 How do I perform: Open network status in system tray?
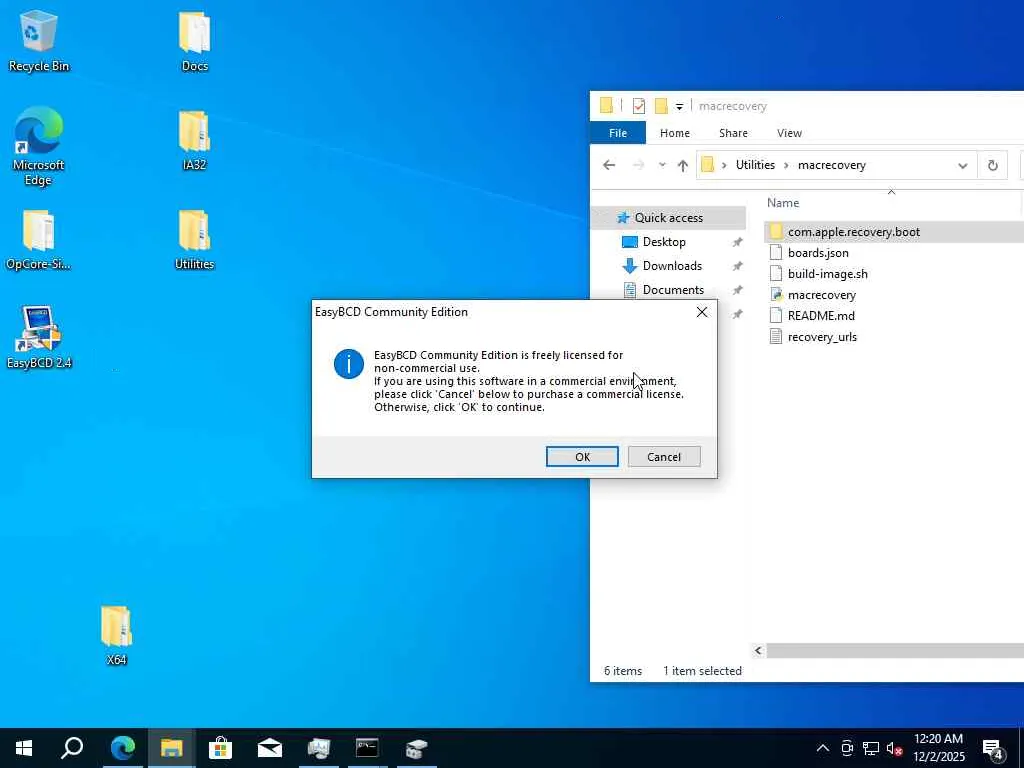click(x=871, y=748)
